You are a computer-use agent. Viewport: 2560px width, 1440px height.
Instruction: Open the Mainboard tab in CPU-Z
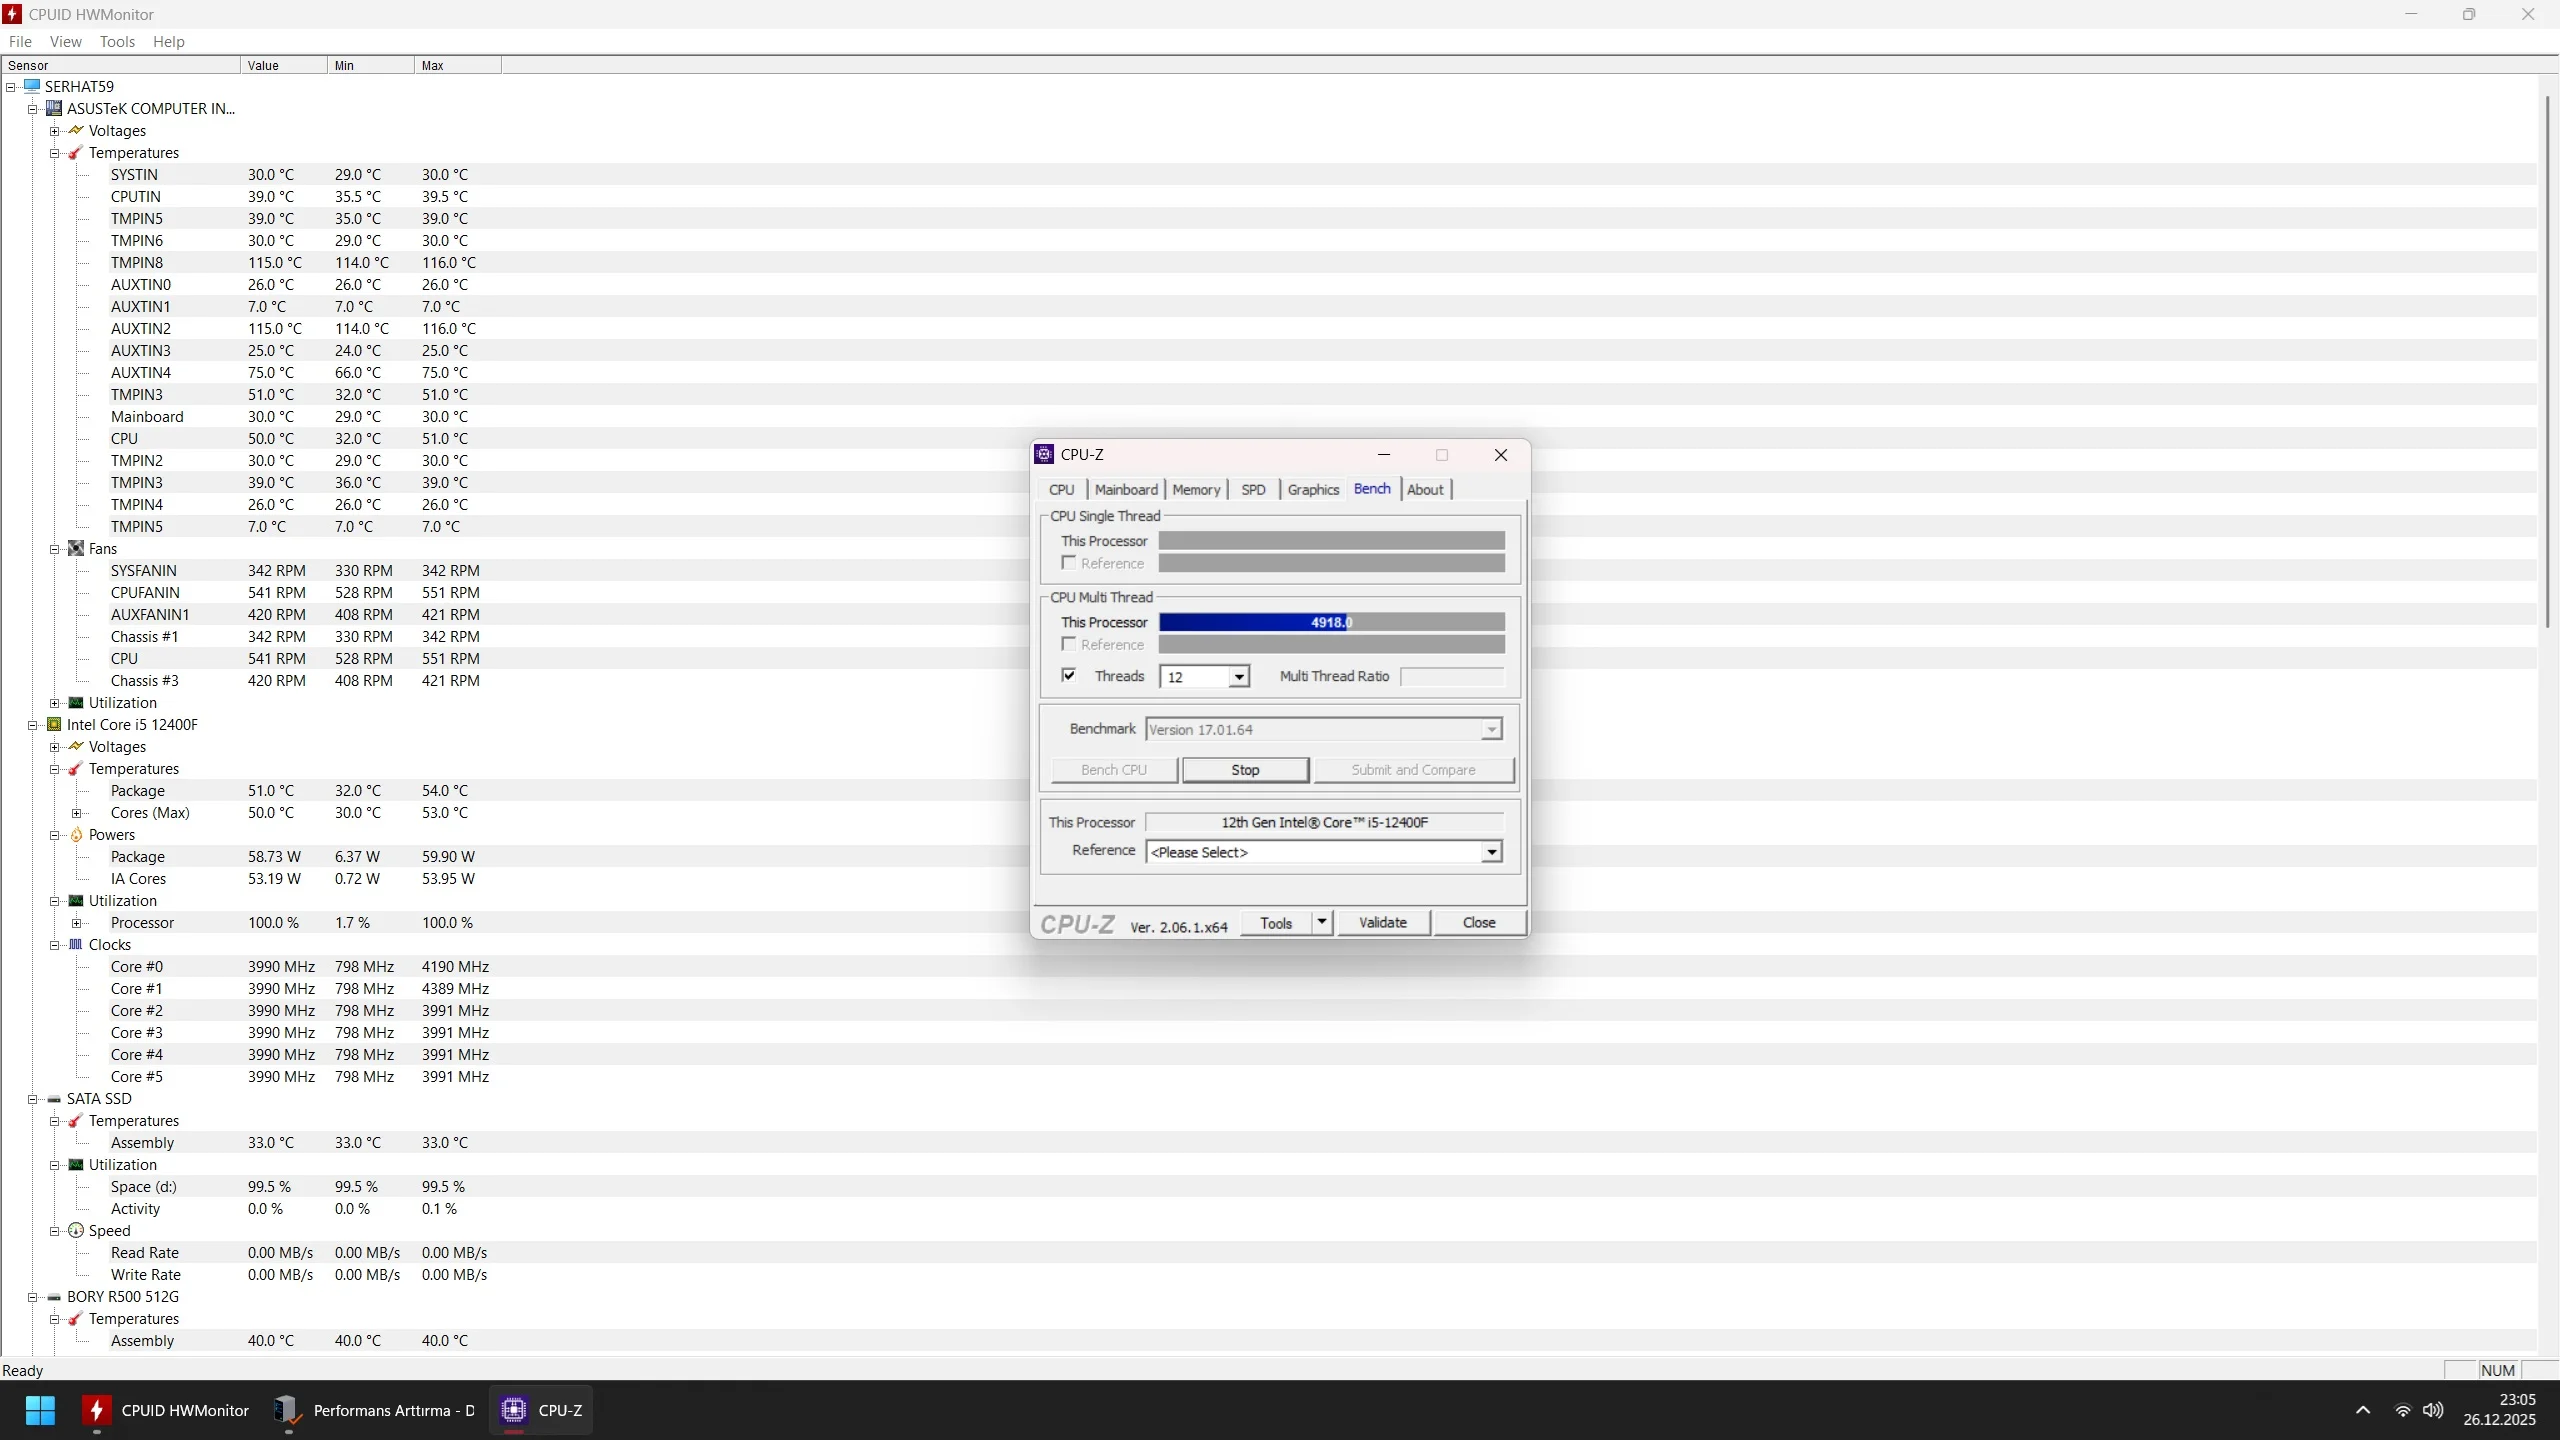[x=1126, y=489]
